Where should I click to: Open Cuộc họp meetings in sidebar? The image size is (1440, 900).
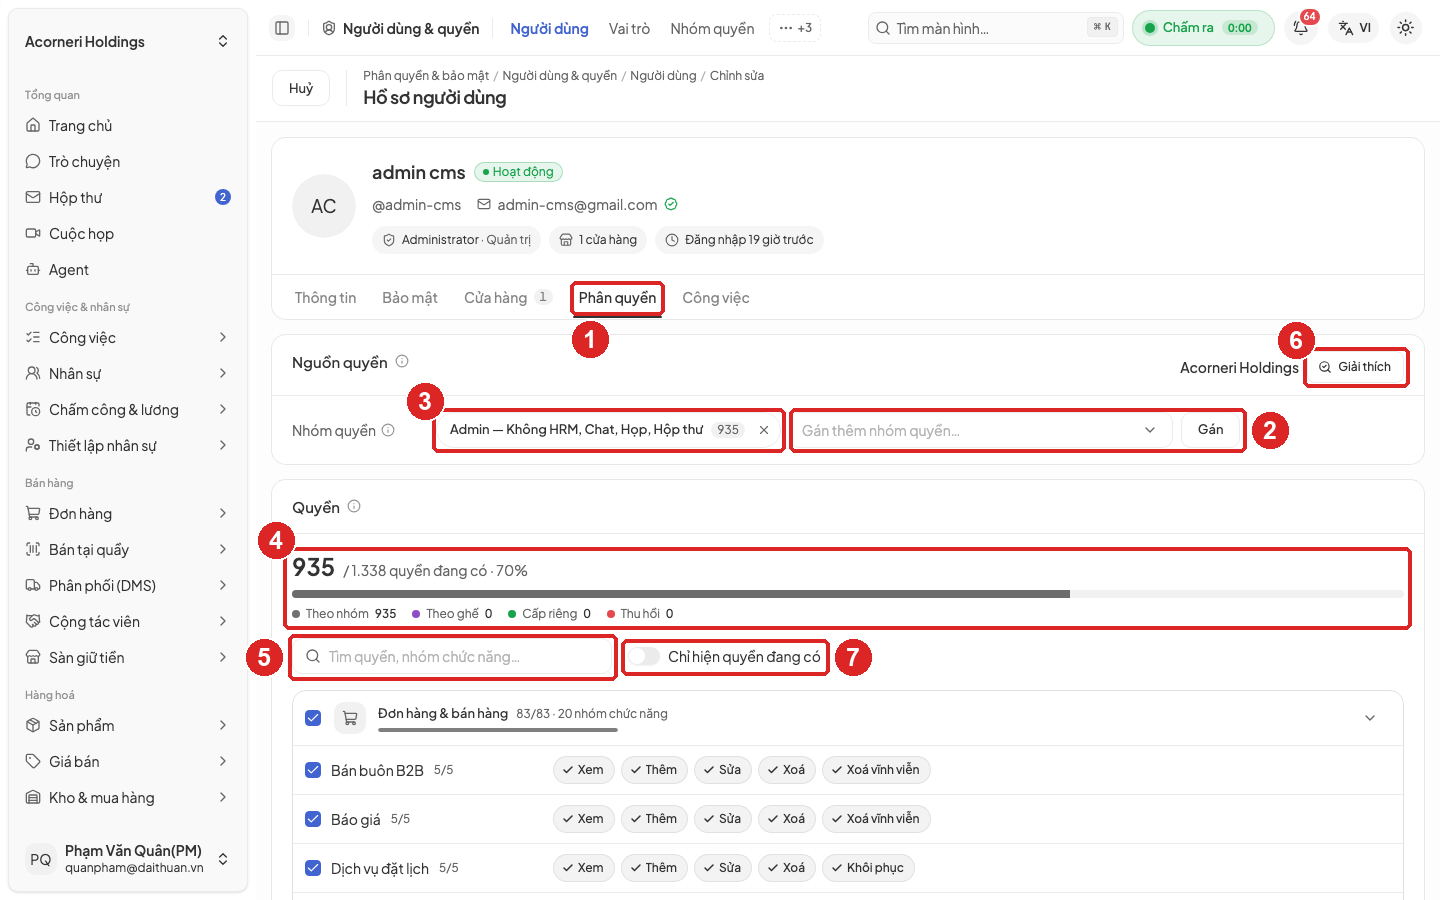(x=128, y=234)
